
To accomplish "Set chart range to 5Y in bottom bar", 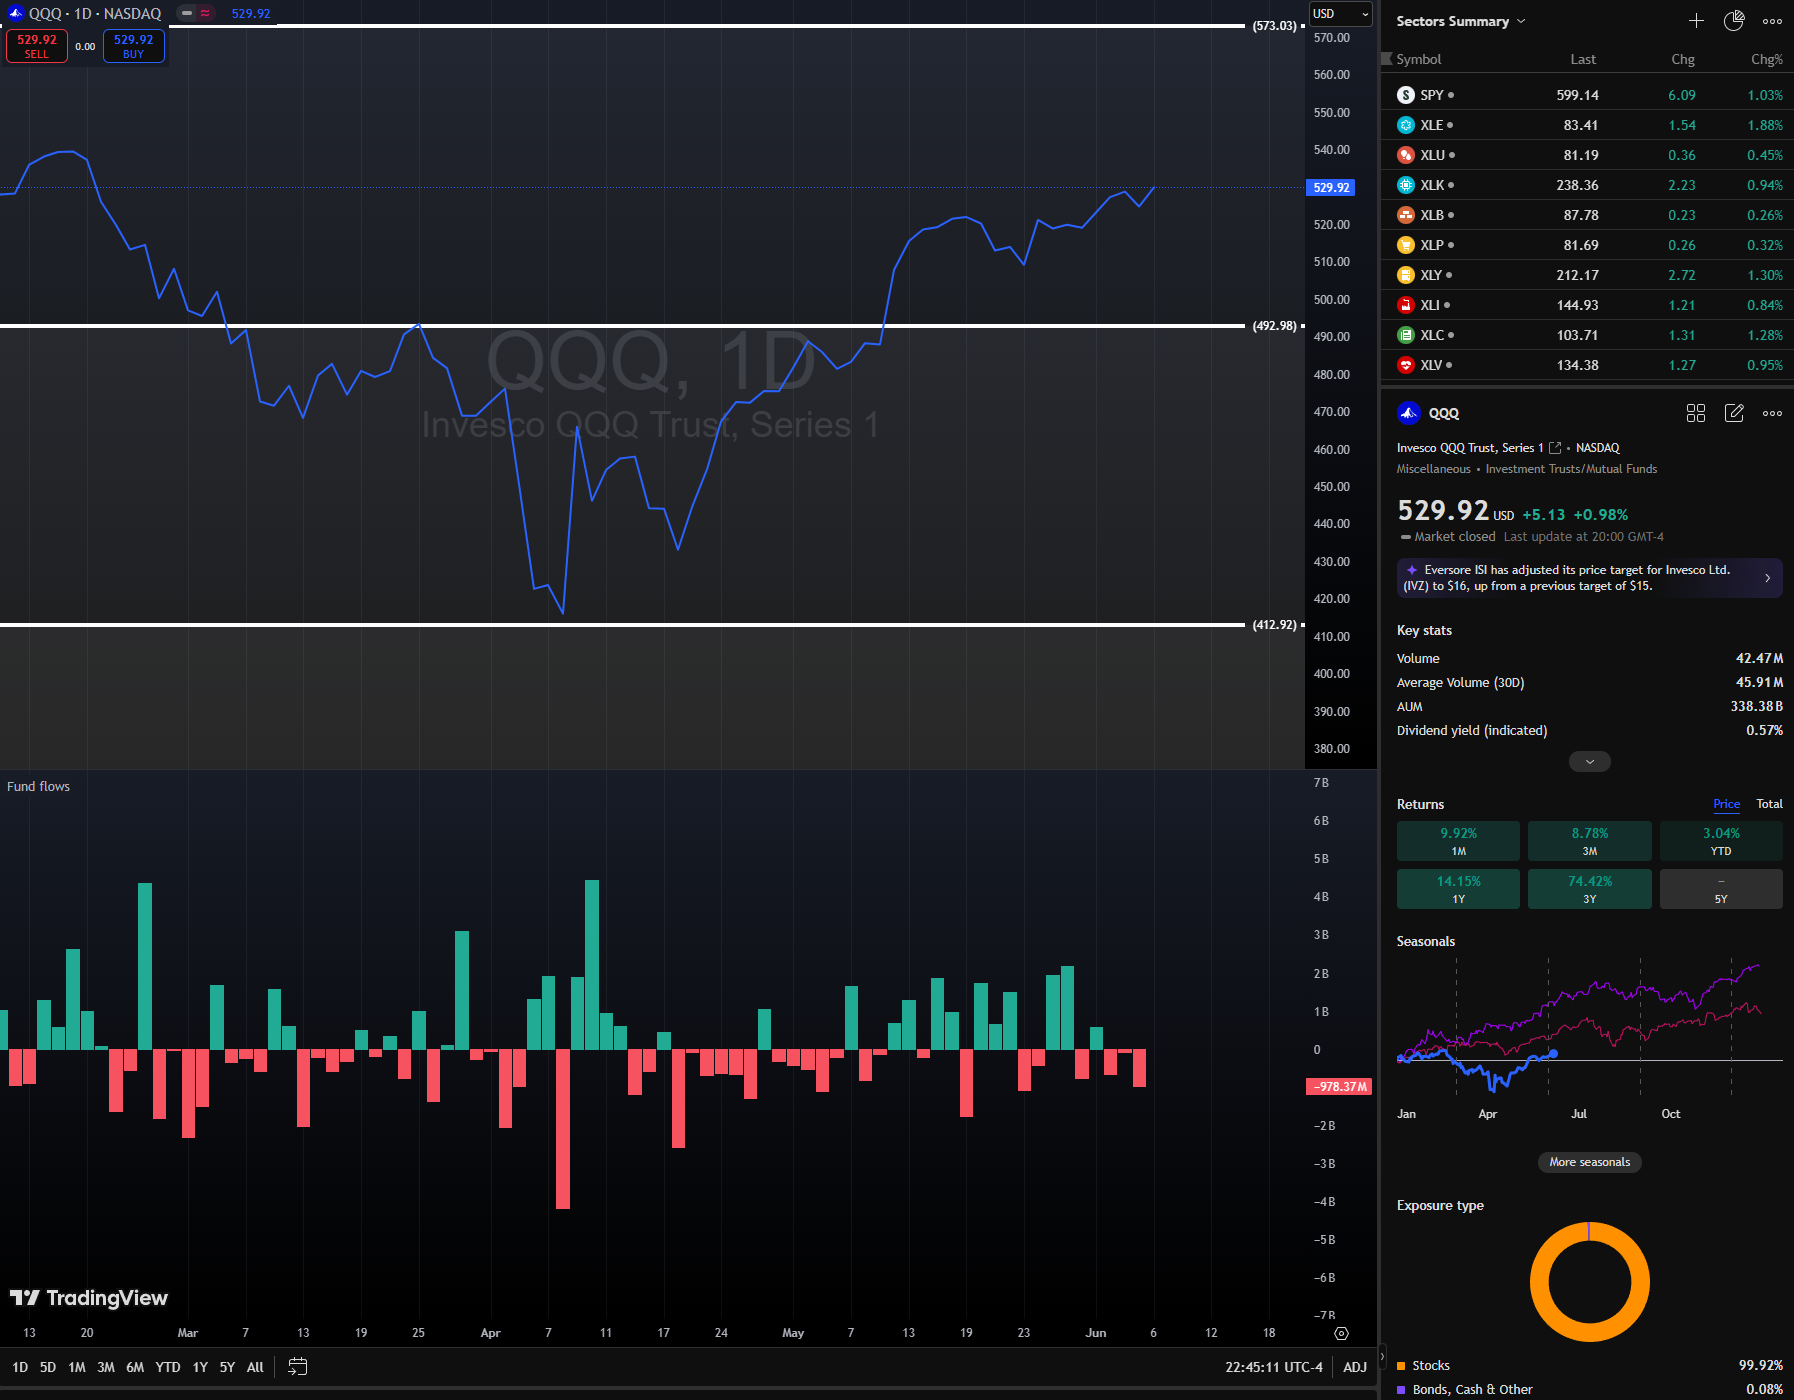I will tap(227, 1367).
